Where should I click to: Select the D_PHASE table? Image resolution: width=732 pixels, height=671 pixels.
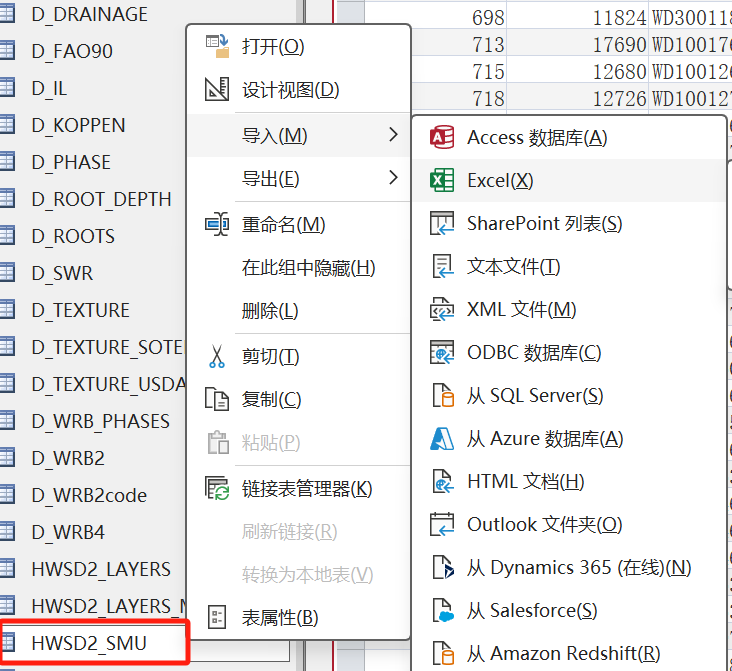(x=71, y=162)
